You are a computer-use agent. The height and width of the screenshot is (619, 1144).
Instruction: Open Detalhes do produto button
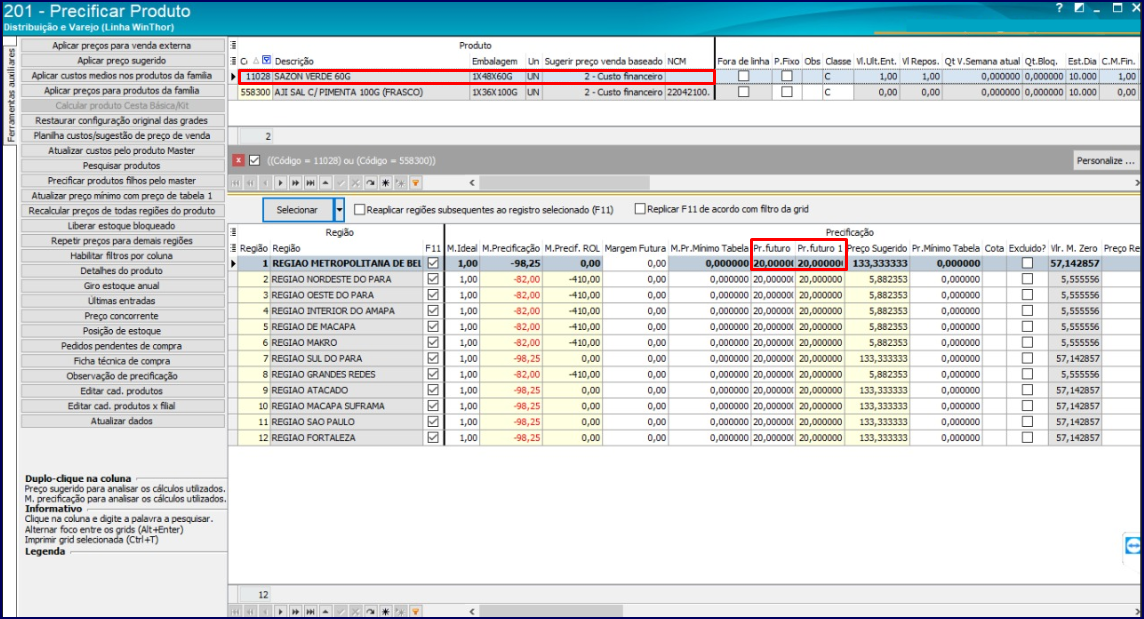pyautogui.click(x=122, y=271)
